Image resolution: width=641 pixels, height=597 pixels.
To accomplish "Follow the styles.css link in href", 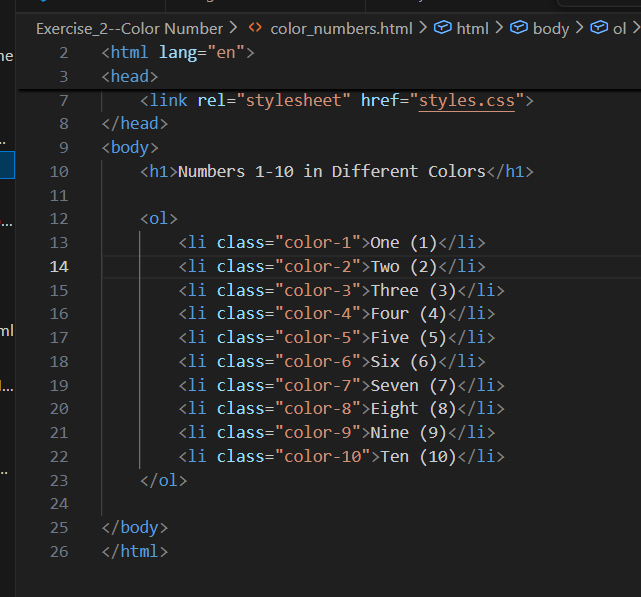I will point(466,100).
